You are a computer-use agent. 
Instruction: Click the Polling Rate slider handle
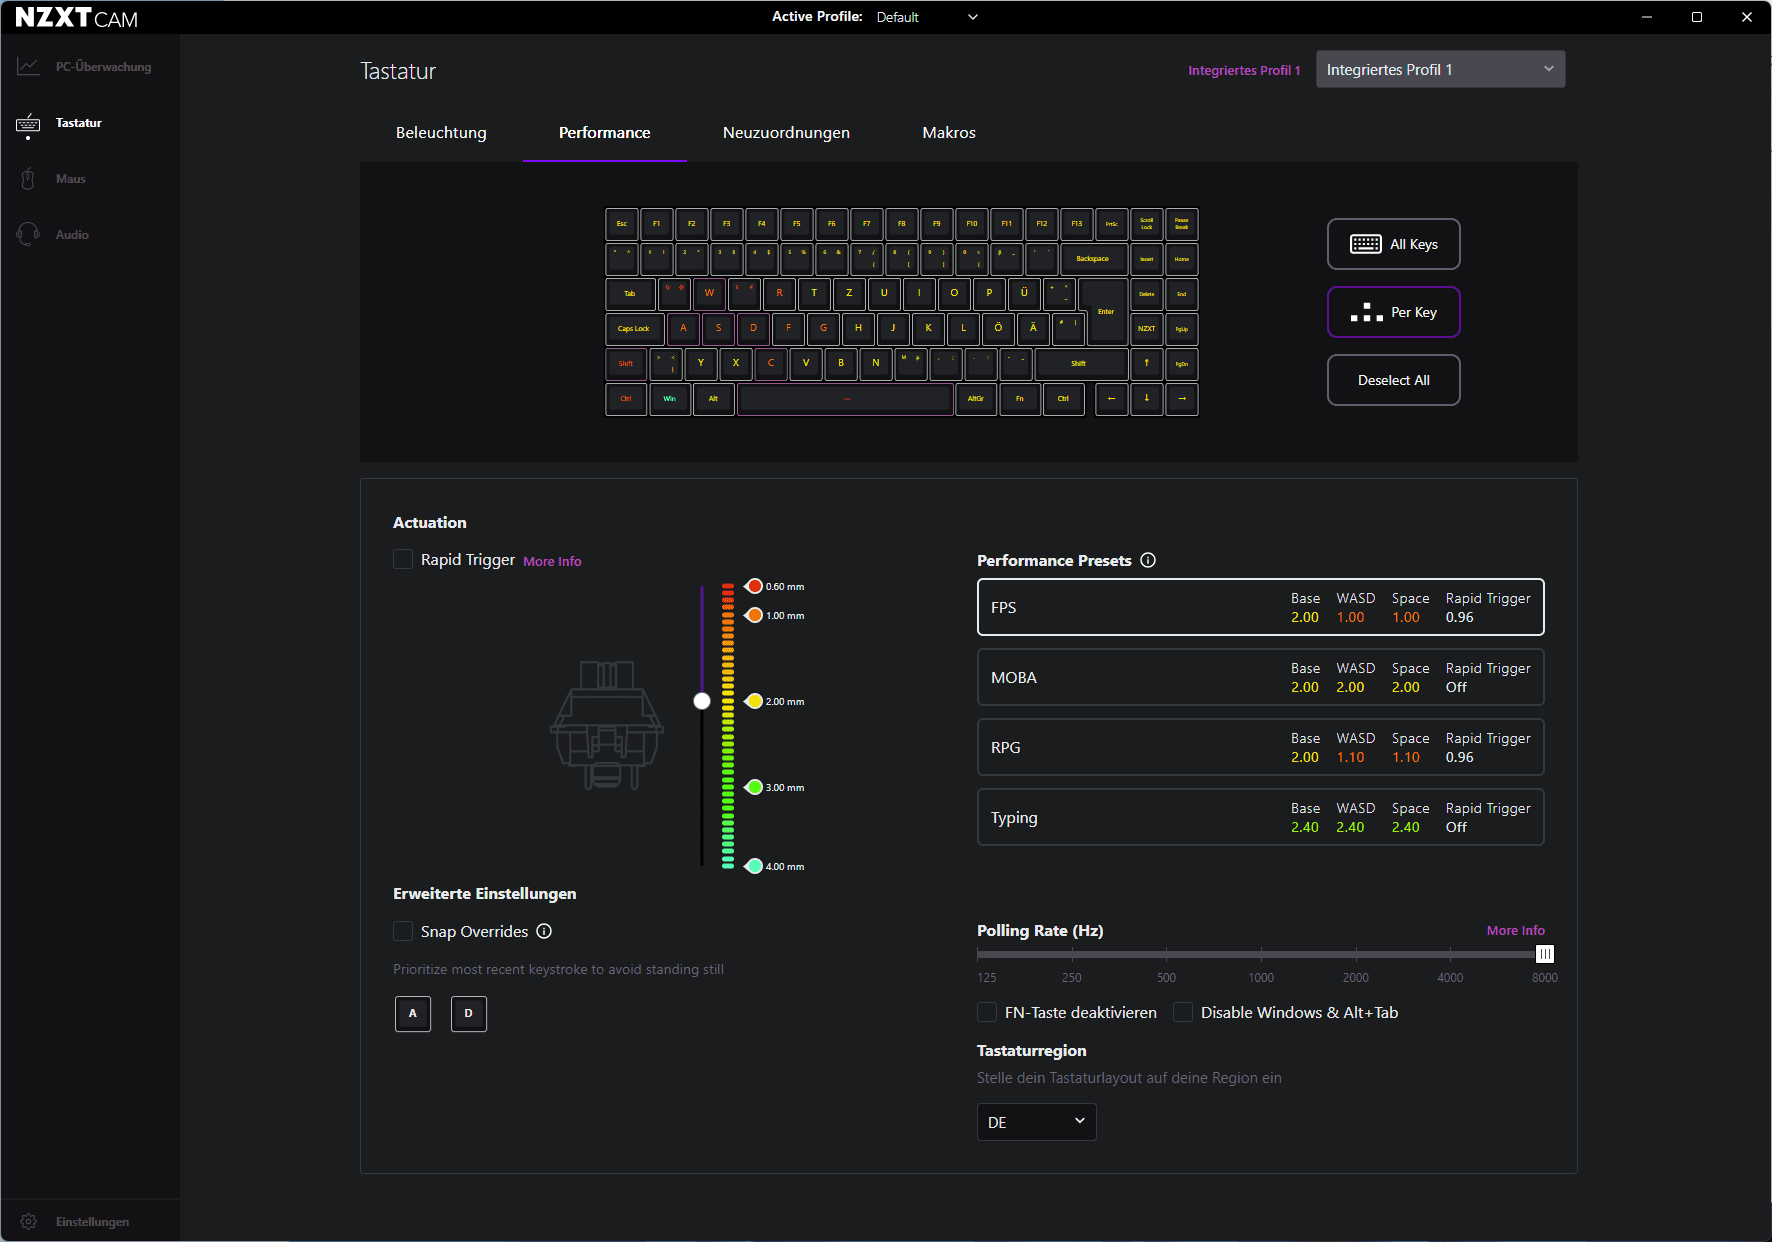(x=1545, y=954)
